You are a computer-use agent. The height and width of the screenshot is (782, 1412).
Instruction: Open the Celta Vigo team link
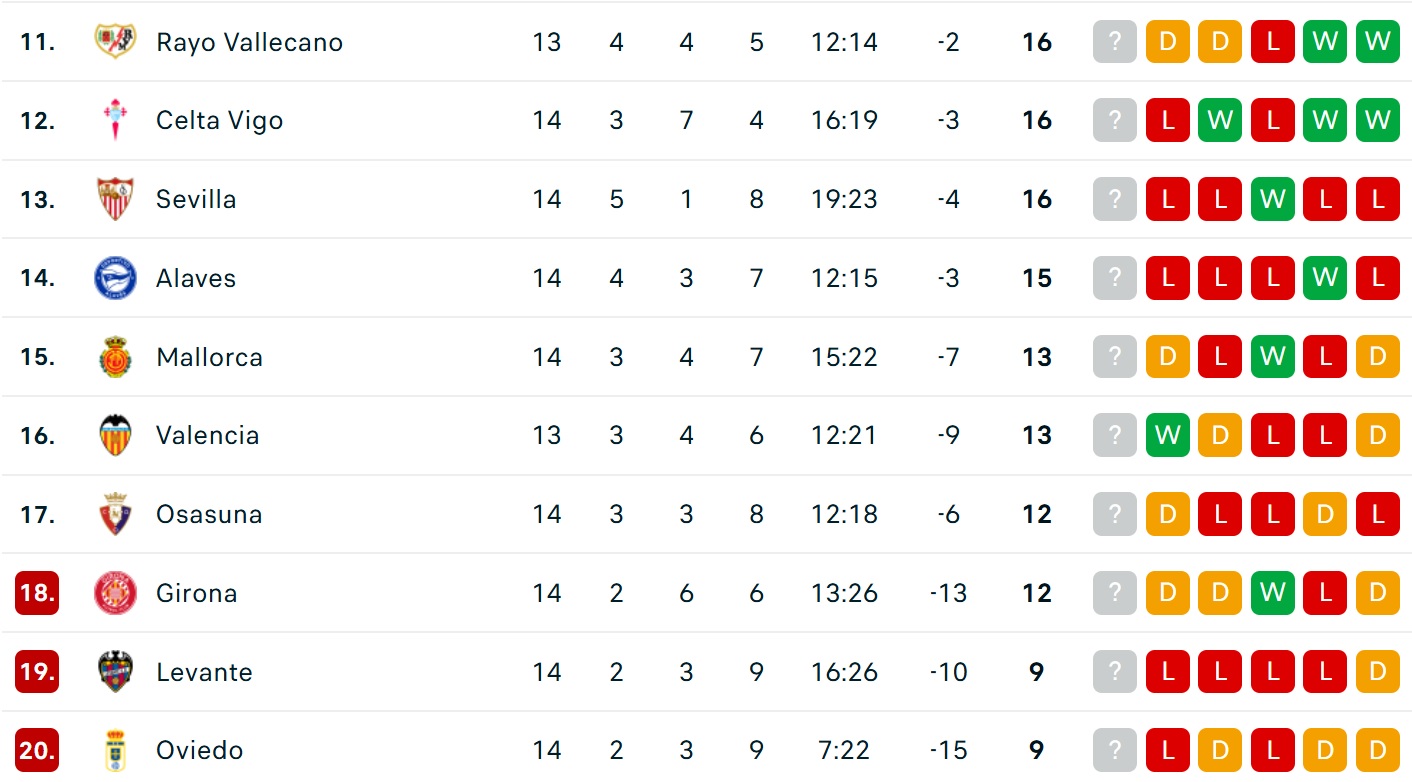(x=219, y=120)
